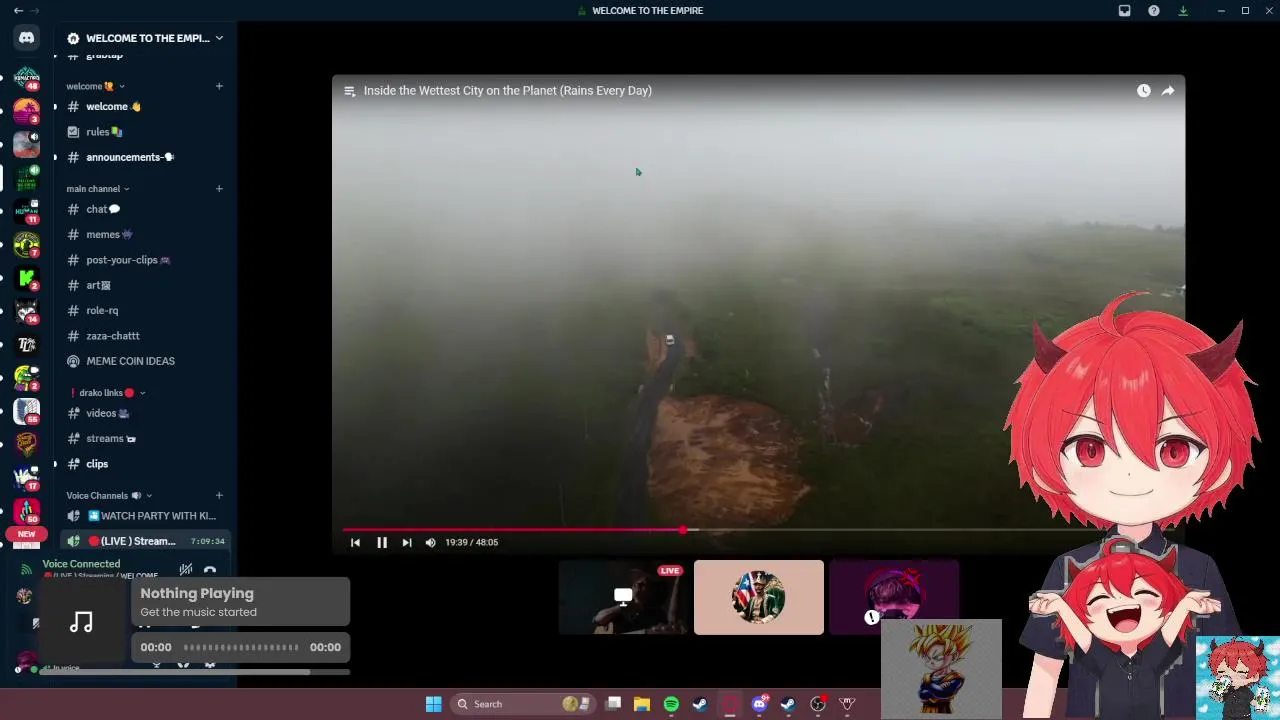The height and width of the screenshot is (720, 1280).
Task: Disconnect from voice with the hang-up icon
Action: (210, 571)
